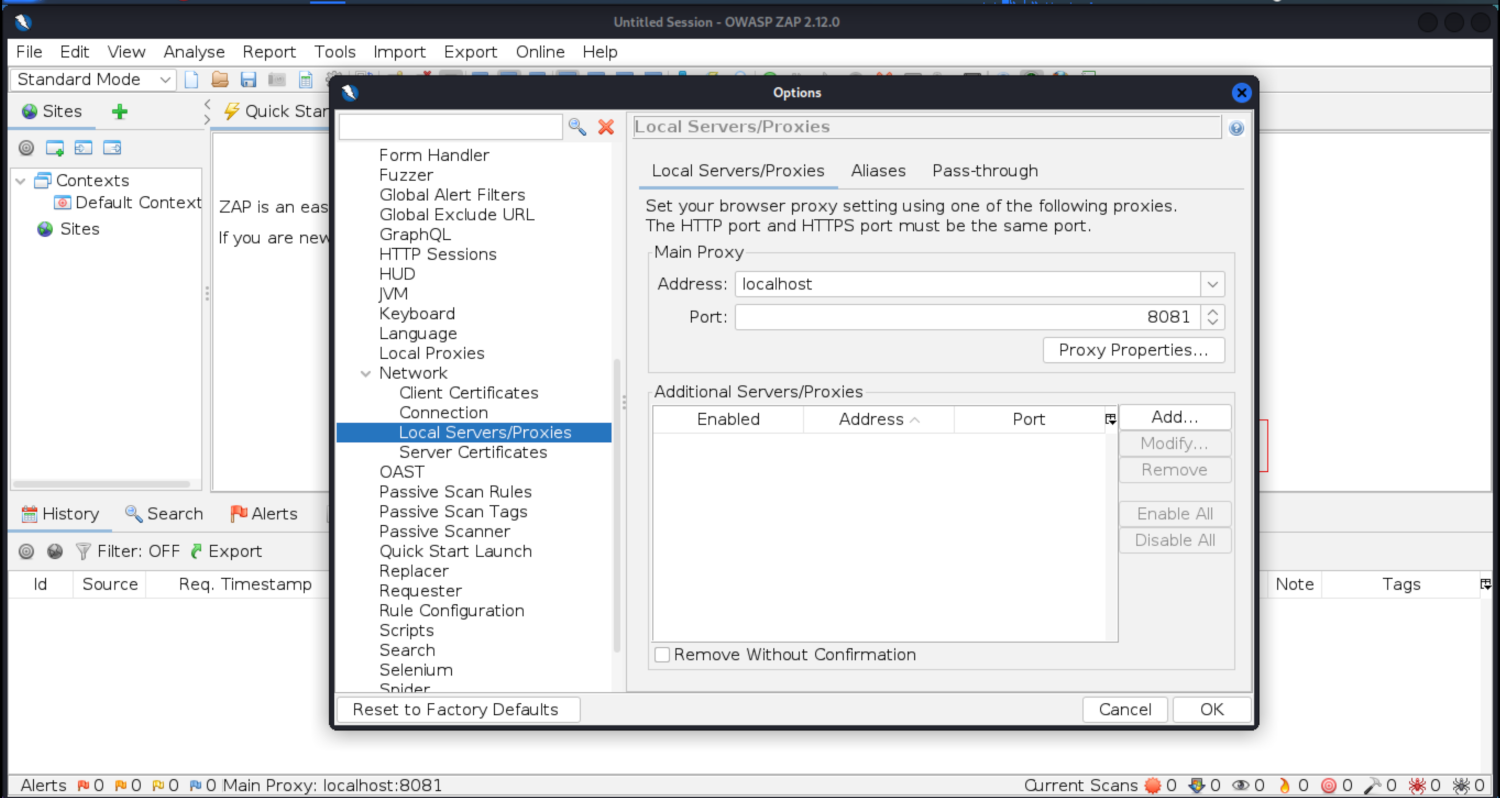Click the red spider icon in status bar
1500x798 pixels.
click(x=1417, y=786)
